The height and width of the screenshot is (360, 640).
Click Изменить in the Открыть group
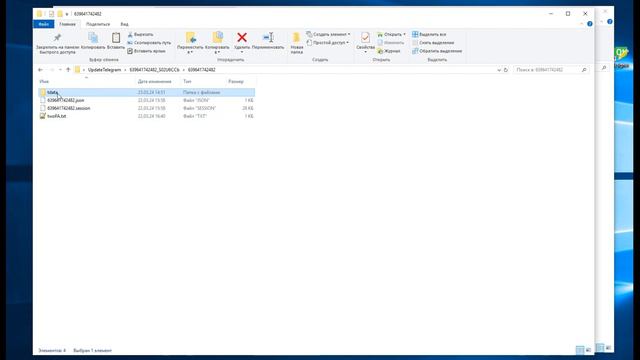(391, 43)
